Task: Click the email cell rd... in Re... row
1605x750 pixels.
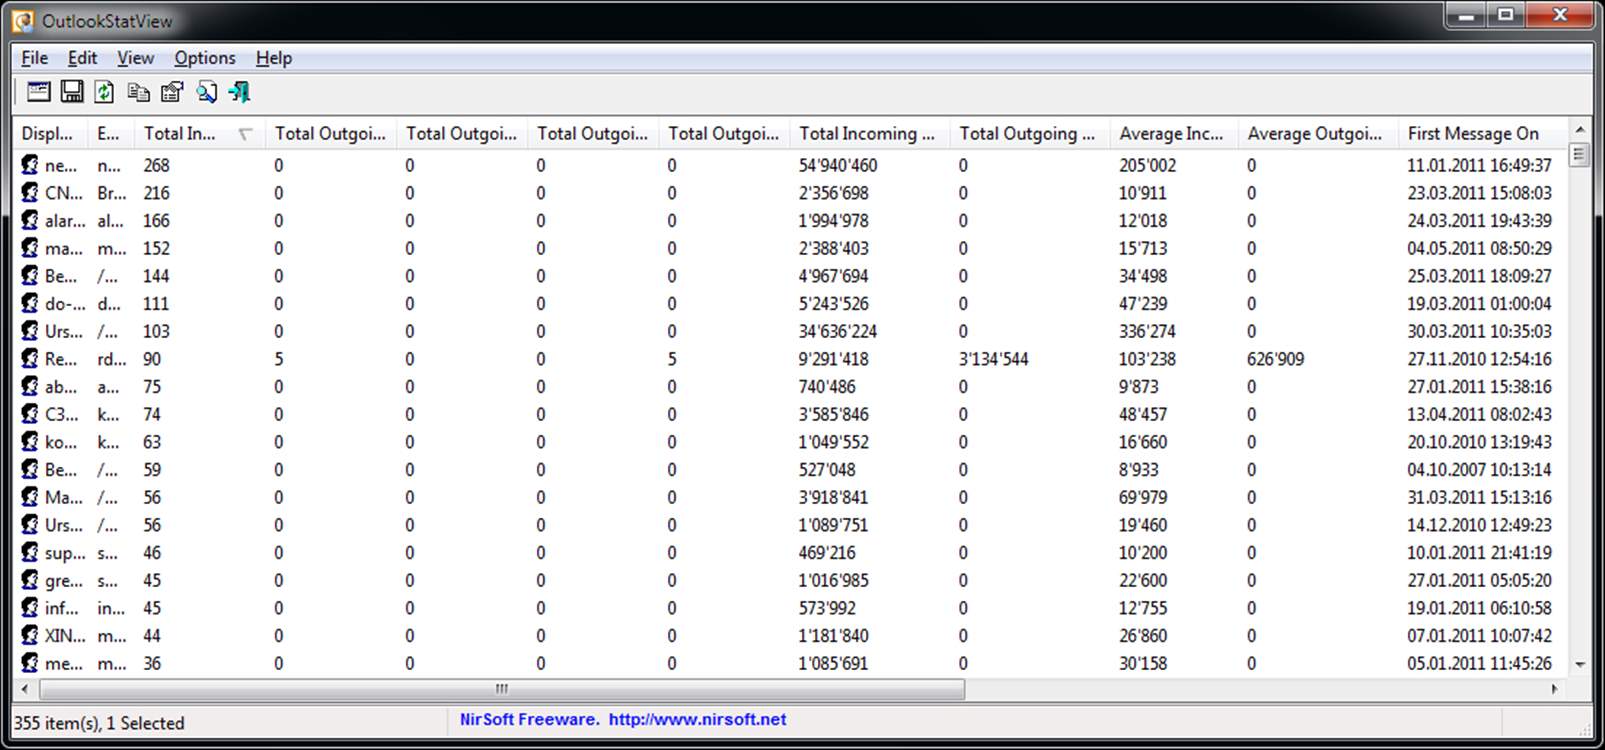Action: pos(111,359)
